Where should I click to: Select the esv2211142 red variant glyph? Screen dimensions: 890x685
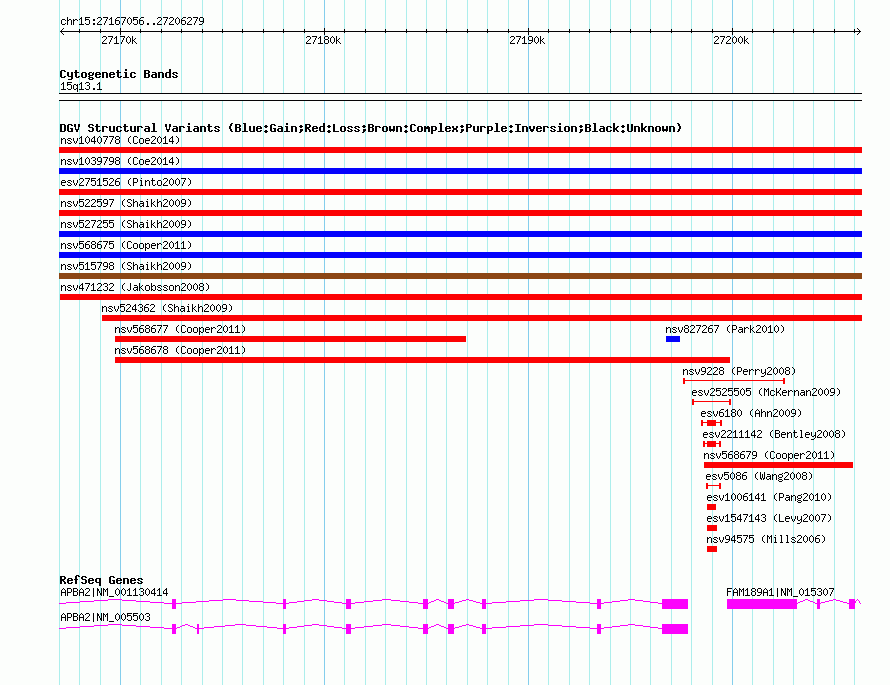(712, 444)
